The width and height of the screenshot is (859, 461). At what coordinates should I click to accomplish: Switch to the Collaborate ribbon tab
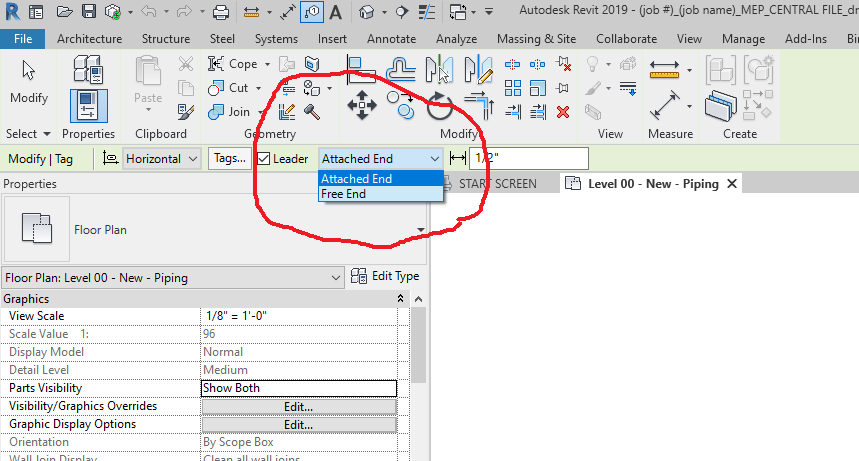(627, 39)
